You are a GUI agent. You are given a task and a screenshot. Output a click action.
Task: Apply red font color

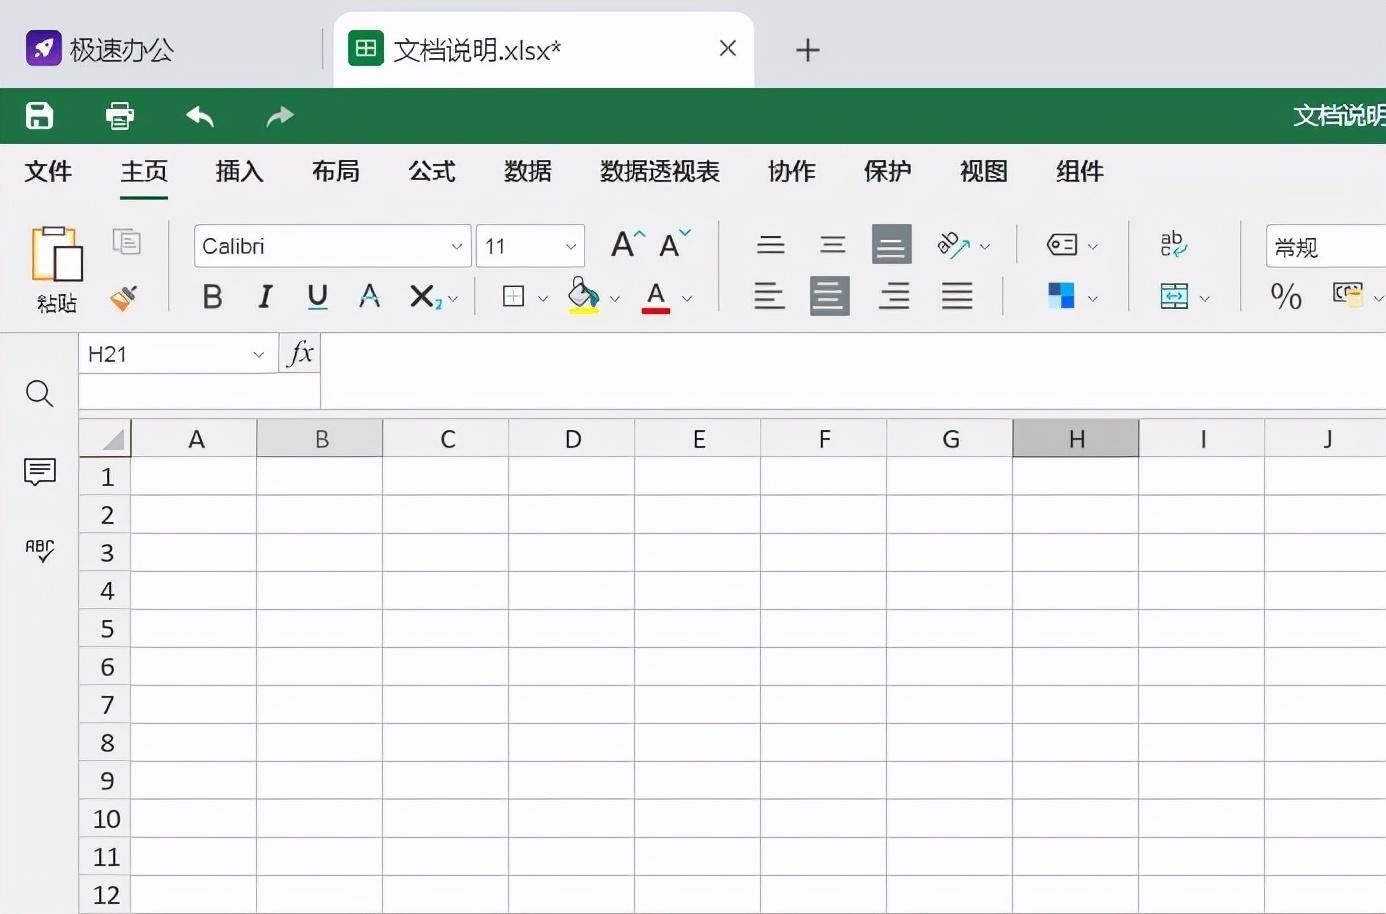pos(656,297)
